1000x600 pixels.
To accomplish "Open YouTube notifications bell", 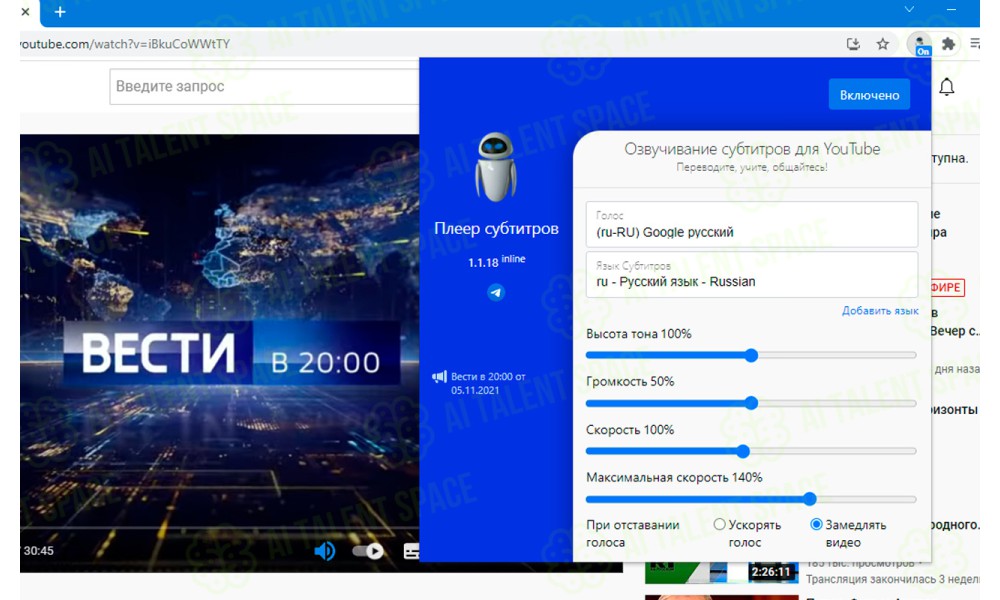I will 946,87.
